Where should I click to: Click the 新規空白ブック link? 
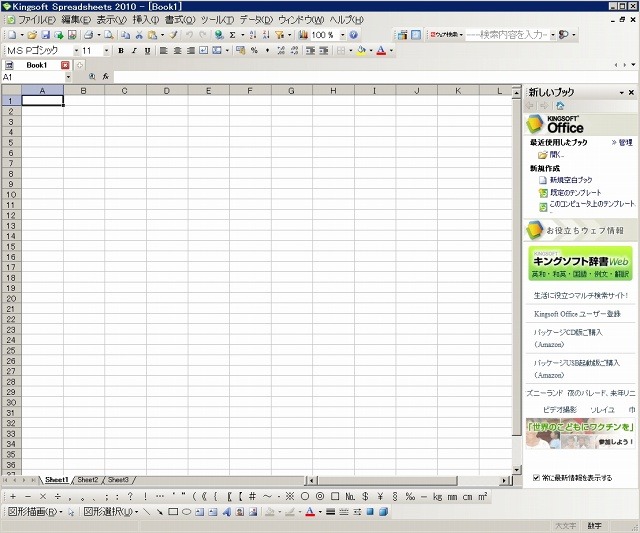coord(571,180)
